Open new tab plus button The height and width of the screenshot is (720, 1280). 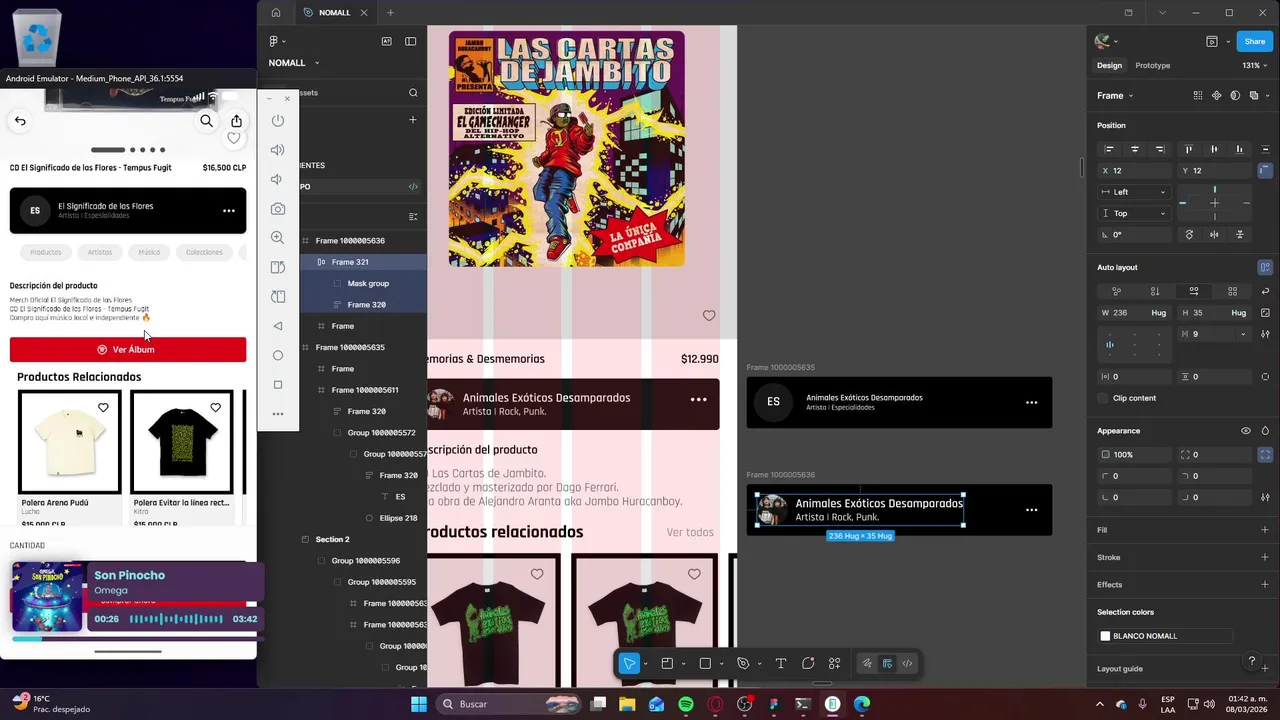point(390,13)
